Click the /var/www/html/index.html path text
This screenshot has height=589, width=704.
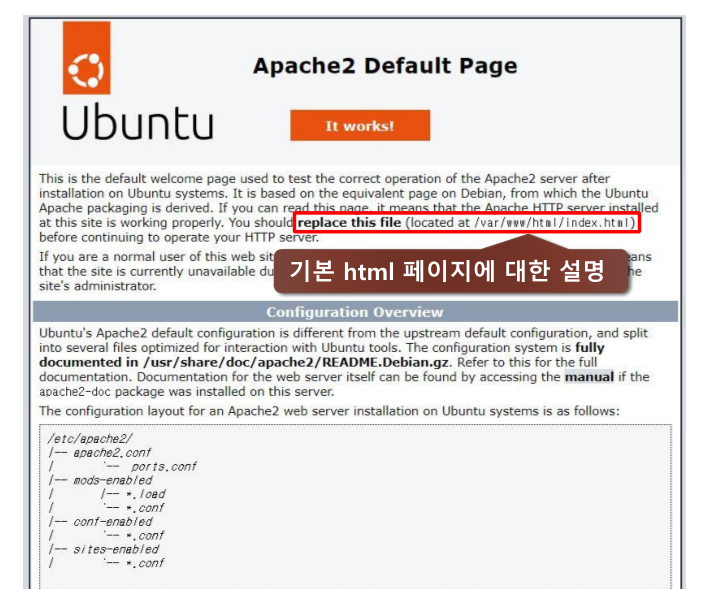(x=553, y=223)
